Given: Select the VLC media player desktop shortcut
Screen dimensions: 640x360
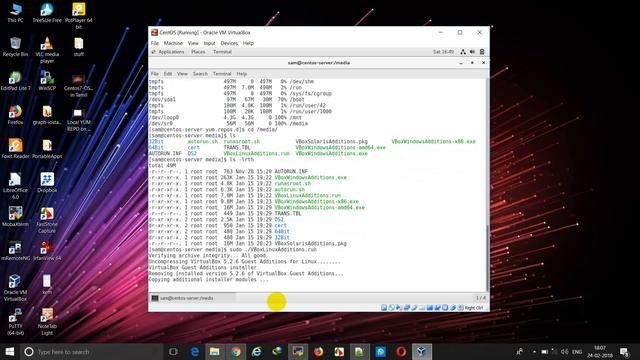Looking at the screenshot, I should point(47,50).
